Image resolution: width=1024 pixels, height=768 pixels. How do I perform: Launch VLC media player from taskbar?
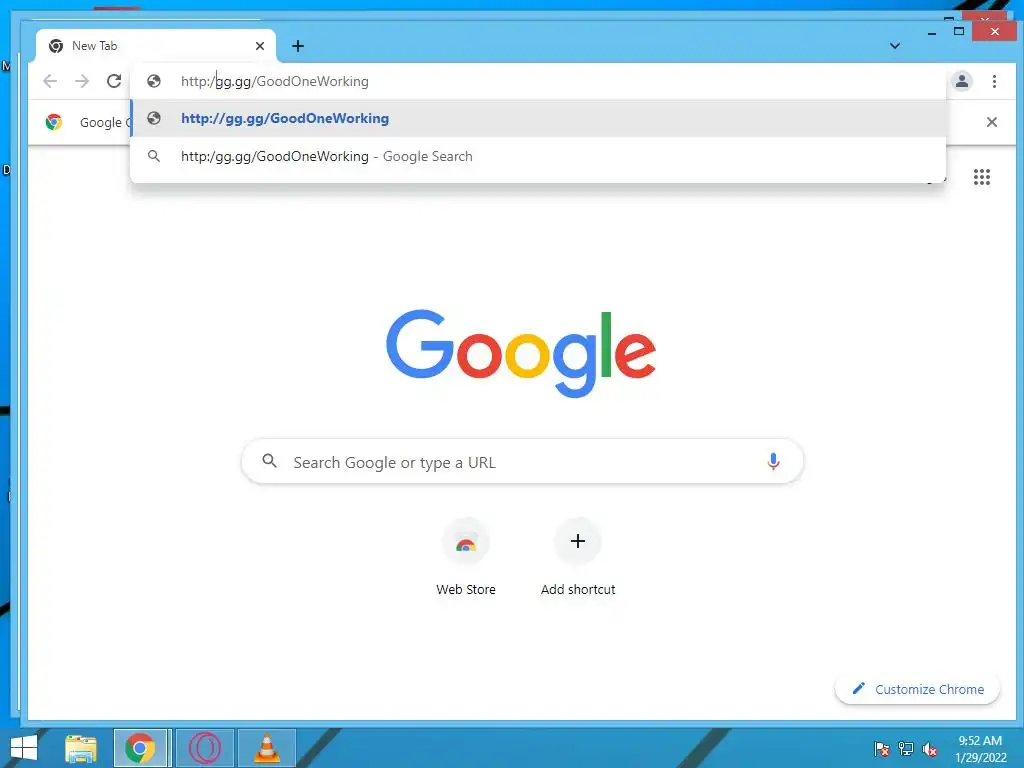coord(267,748)
